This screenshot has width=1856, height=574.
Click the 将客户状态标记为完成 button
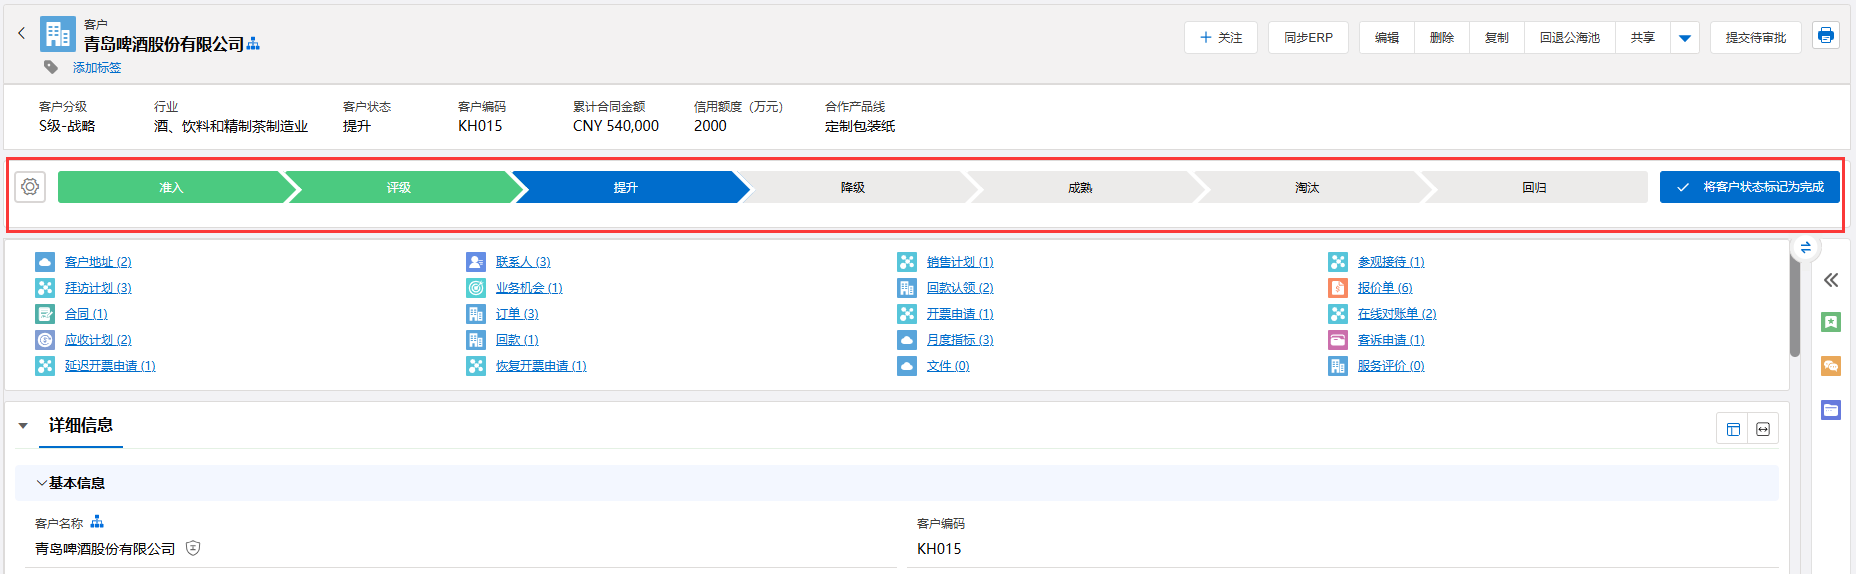[1749, 187]
